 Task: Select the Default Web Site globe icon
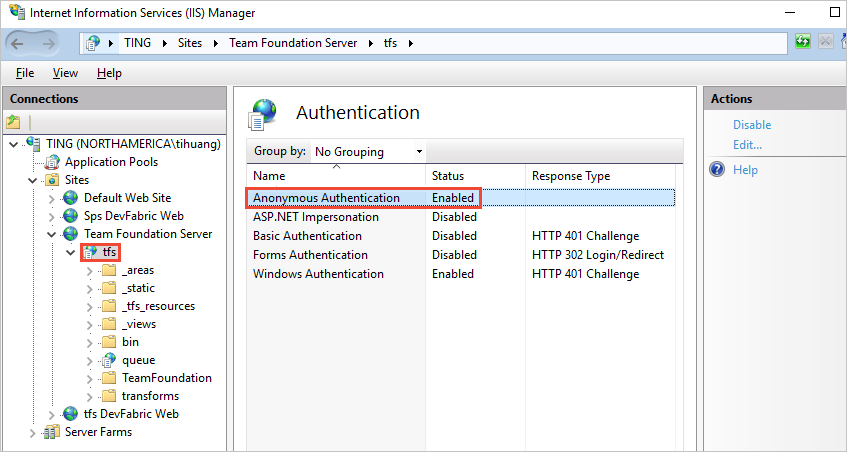(x=71, y=198)
